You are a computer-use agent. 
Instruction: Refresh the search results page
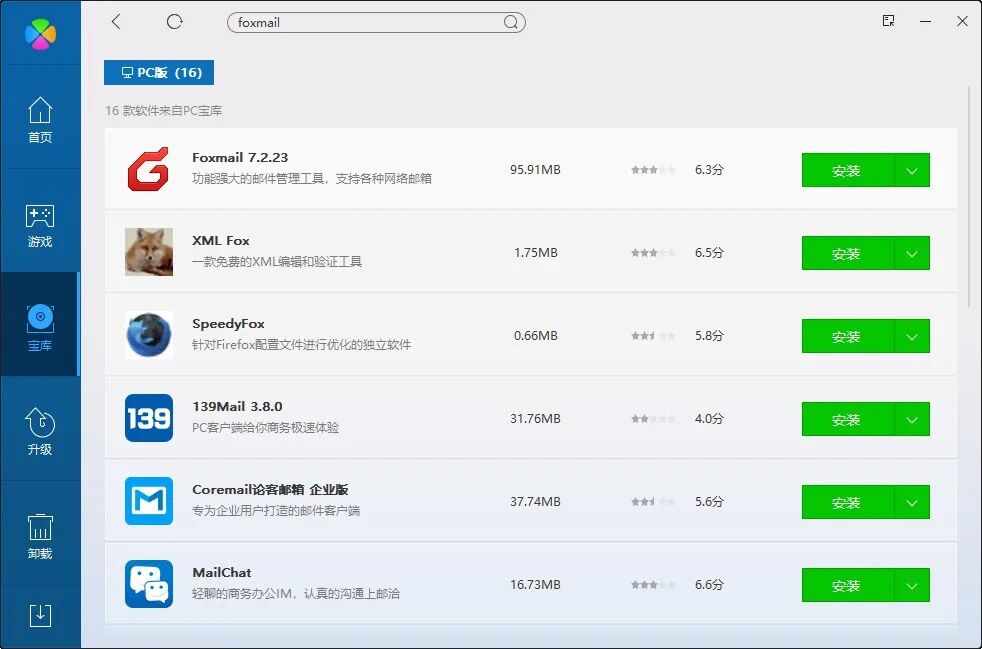pyautogui.click(x=174, y=22)
